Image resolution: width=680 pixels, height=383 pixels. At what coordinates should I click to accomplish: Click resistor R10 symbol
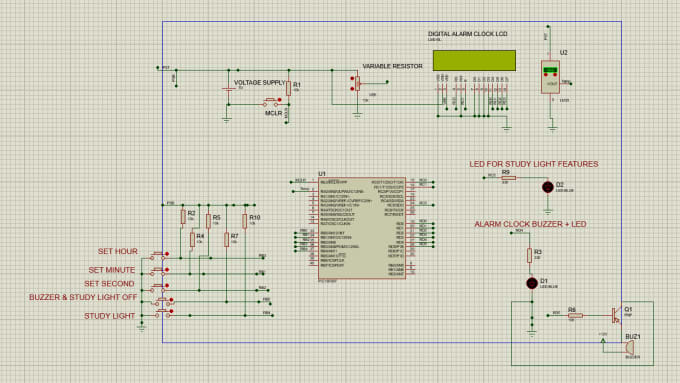(x=245, y=221)
